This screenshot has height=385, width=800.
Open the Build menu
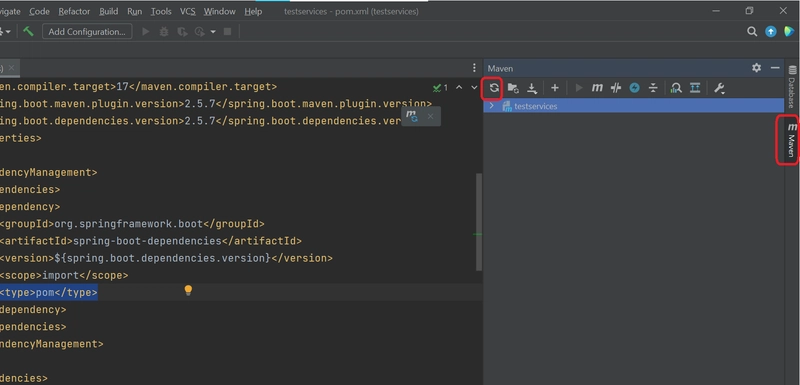[109, 11]
